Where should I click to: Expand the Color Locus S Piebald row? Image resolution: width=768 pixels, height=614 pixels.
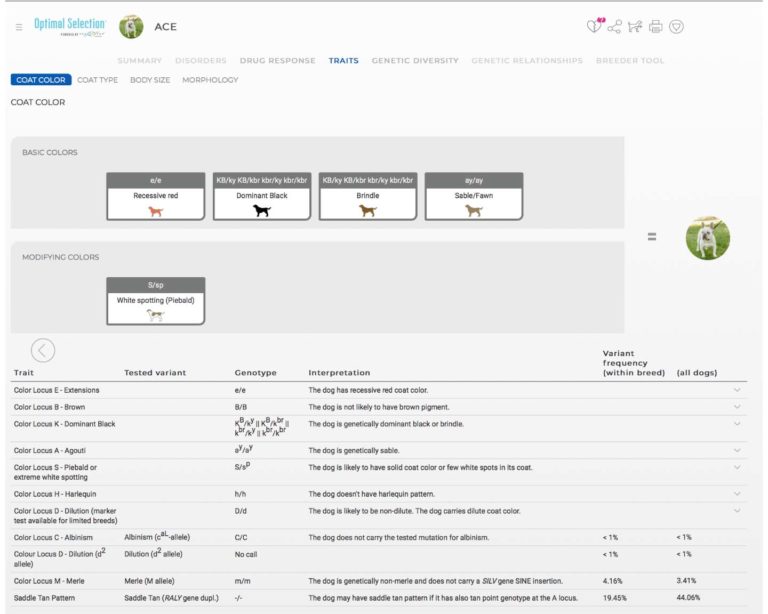coord(737,468)
